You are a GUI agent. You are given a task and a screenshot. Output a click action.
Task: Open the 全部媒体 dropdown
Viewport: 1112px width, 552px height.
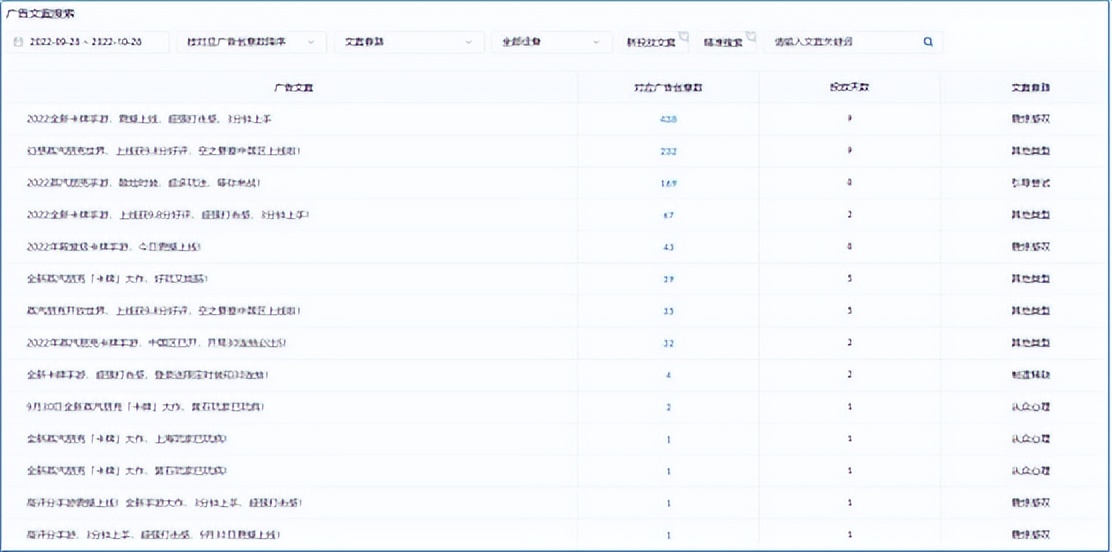point(551,43)
